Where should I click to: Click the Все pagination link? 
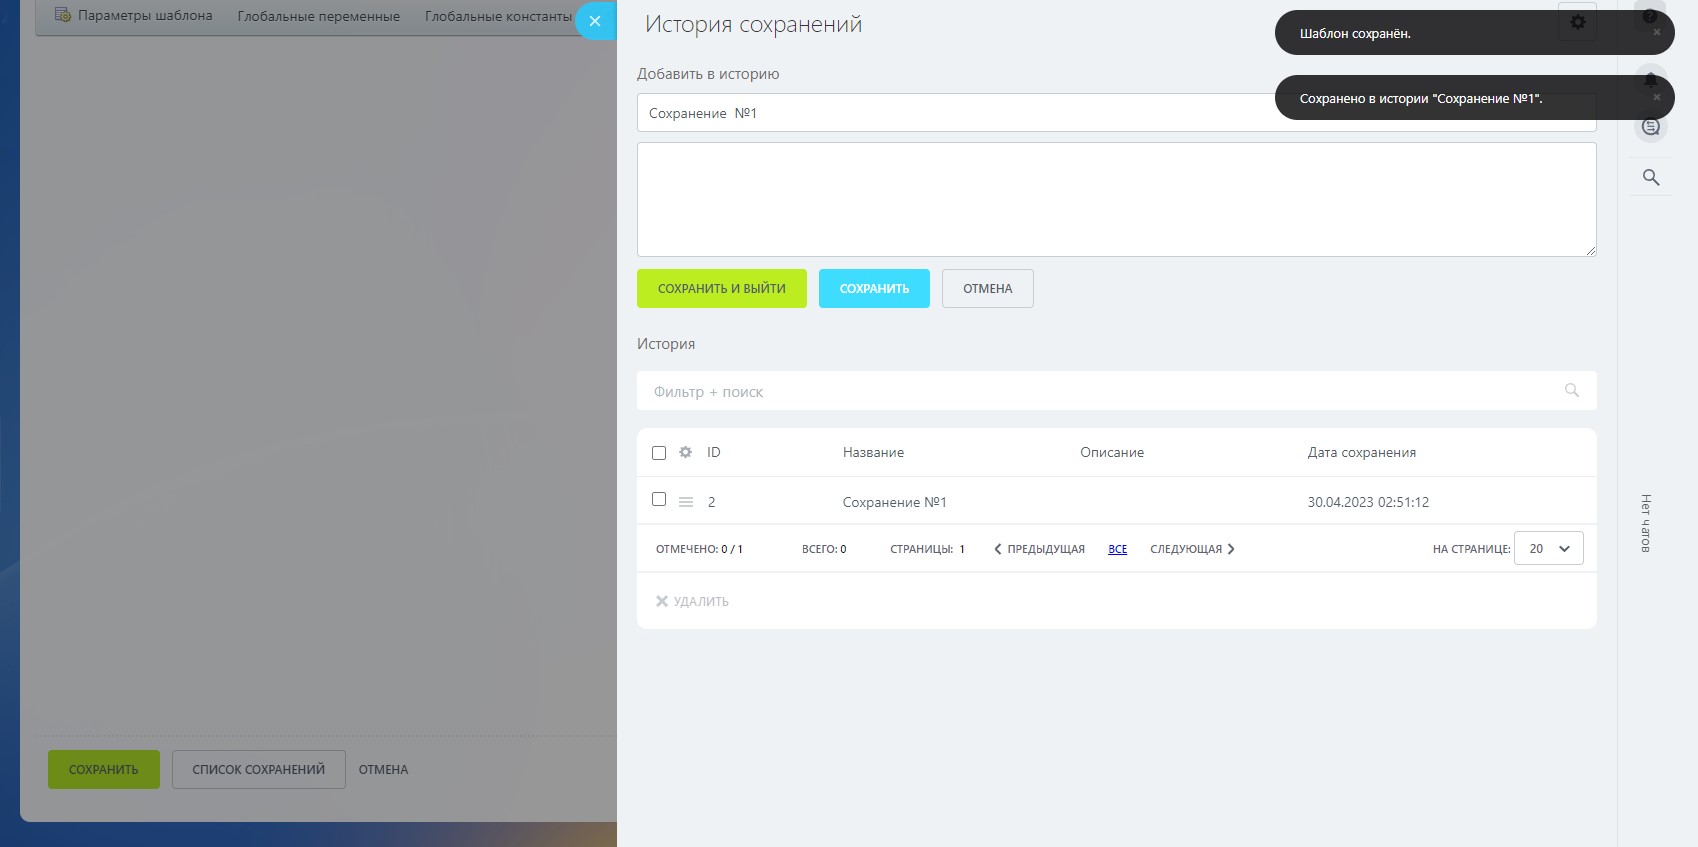coord(1118,549)
